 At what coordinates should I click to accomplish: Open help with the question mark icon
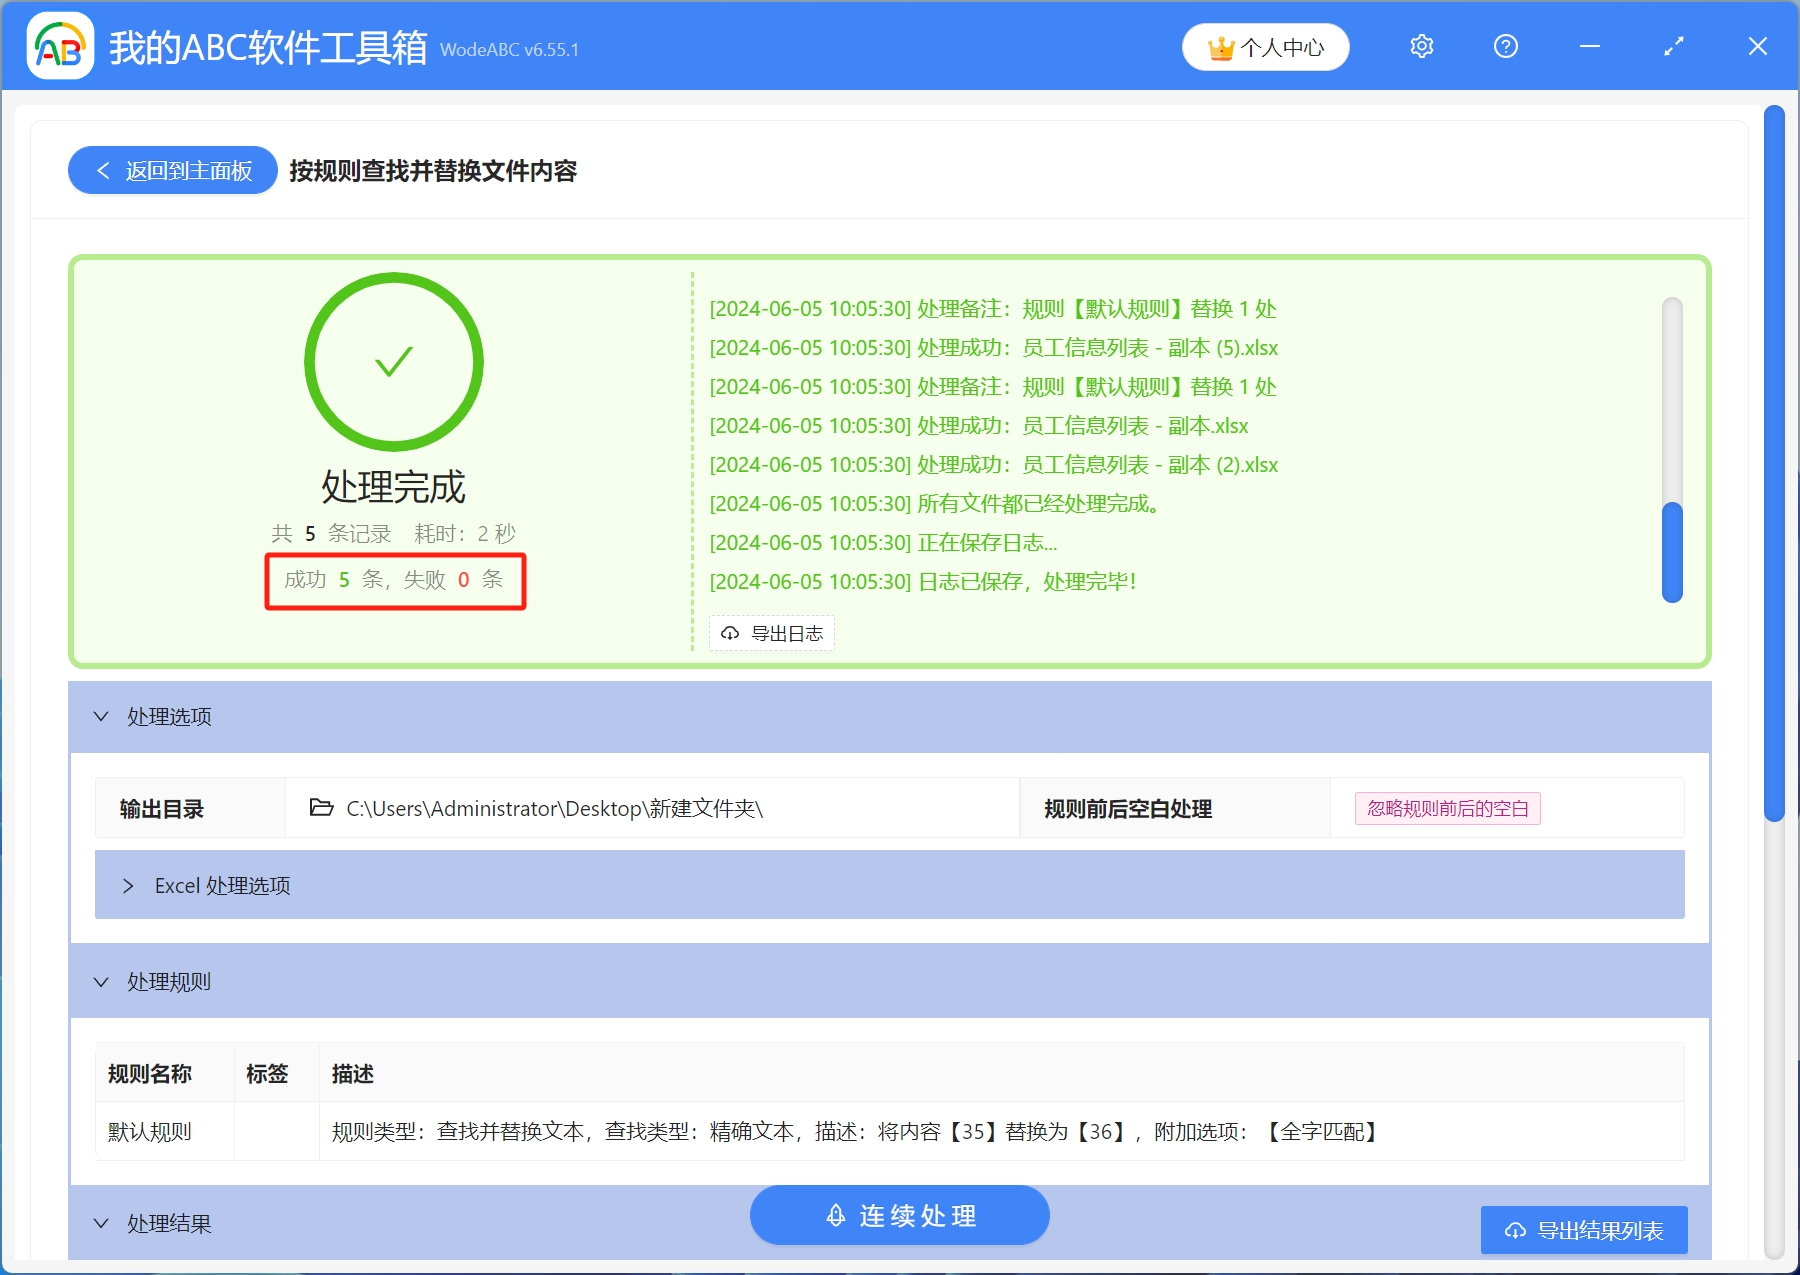[x=1505, y=46]
